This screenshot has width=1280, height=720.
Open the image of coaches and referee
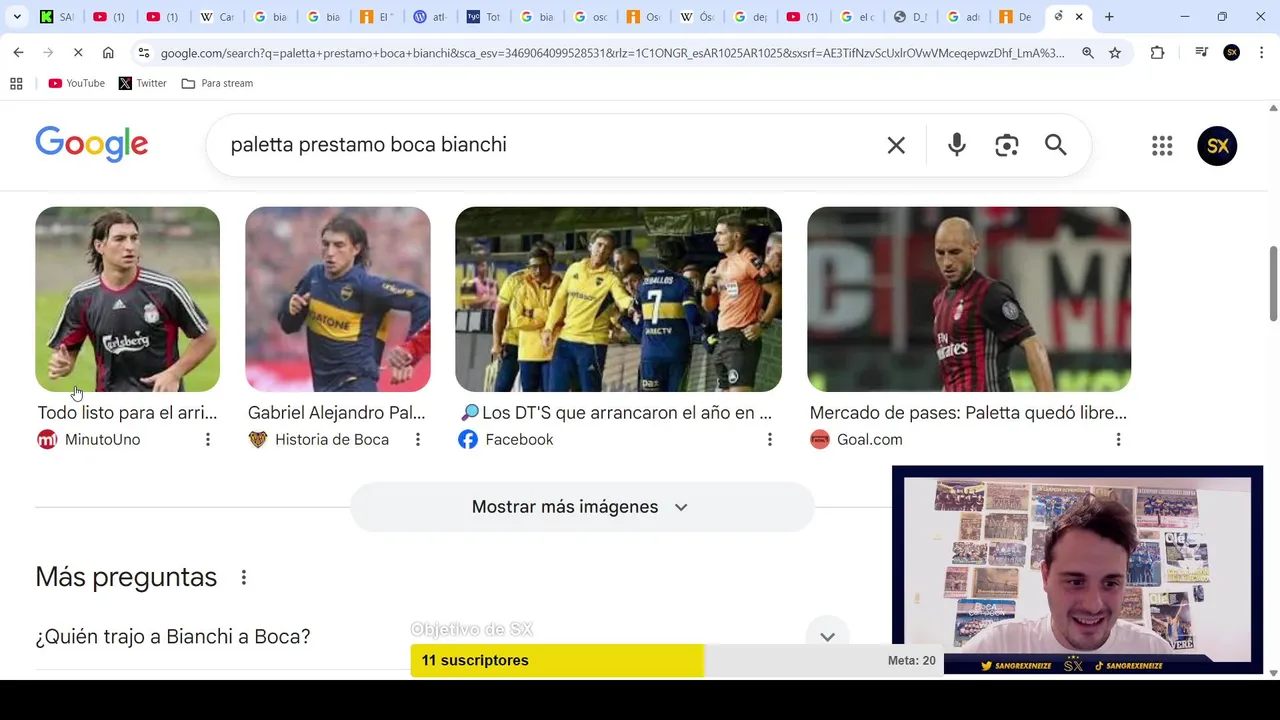618,299
